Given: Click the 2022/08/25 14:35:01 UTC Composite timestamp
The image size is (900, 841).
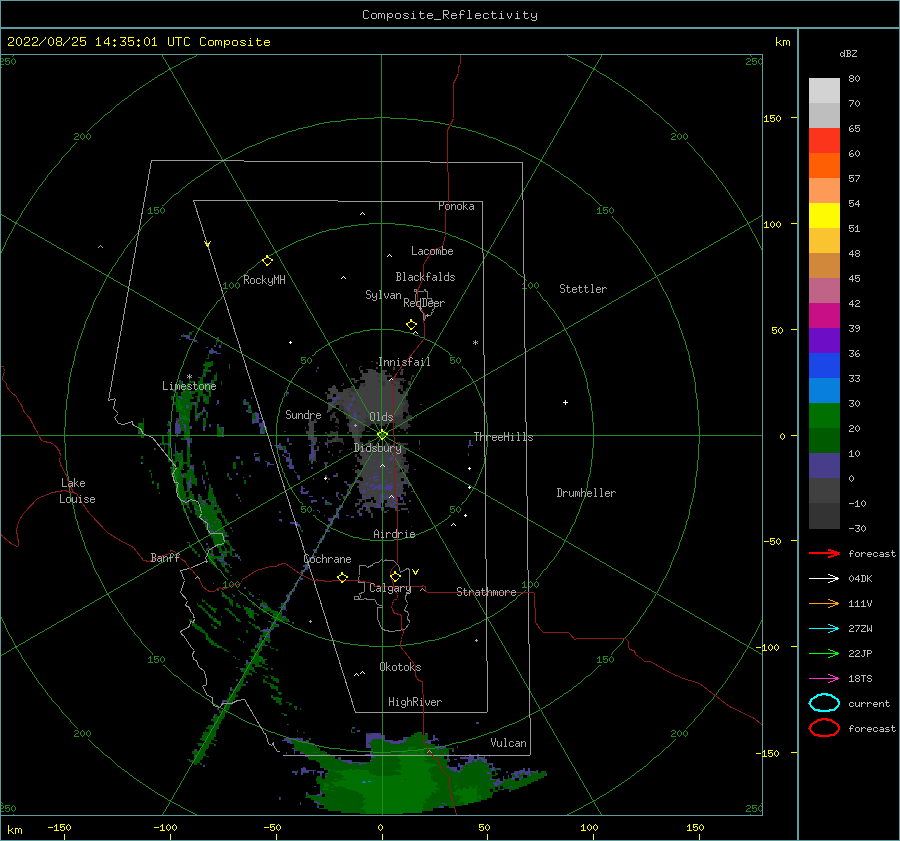Looking at the screenshot, I should 138,42.
